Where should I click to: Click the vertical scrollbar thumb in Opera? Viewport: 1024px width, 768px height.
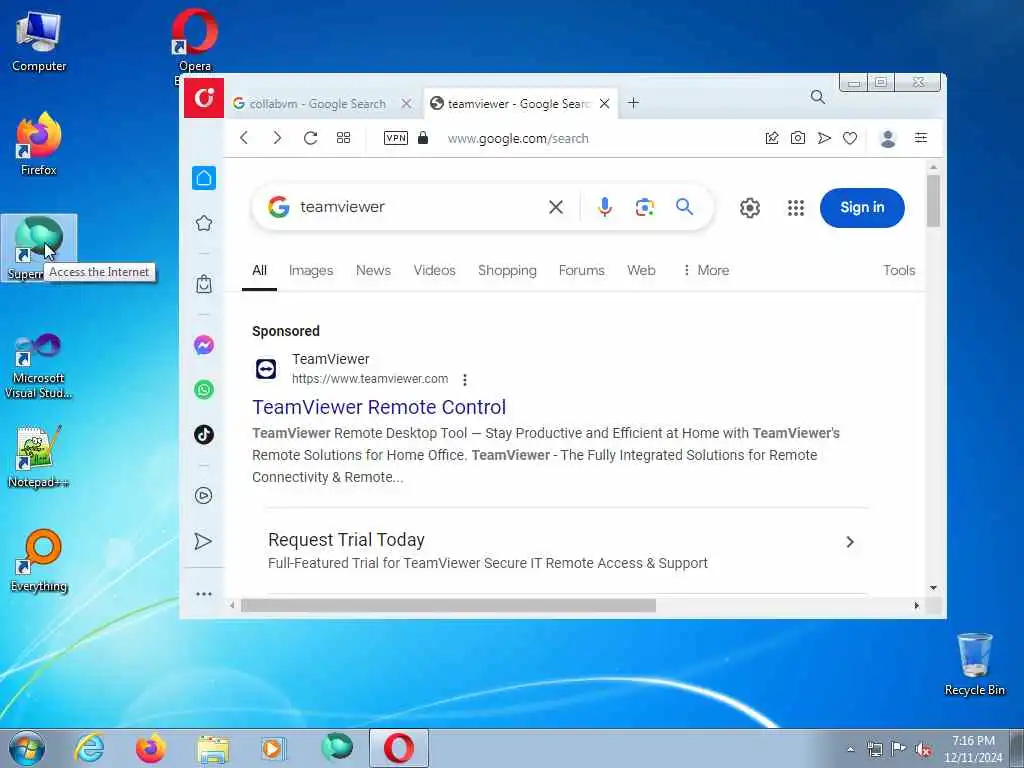click(x=933, y=200)
